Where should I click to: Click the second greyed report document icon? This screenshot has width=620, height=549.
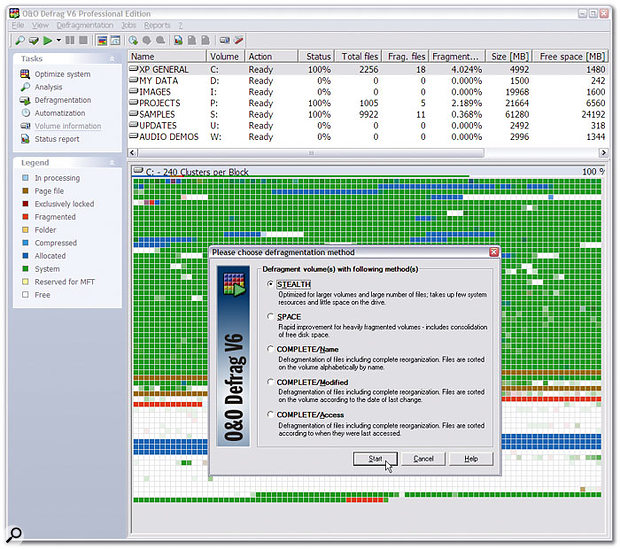point(205,40)
